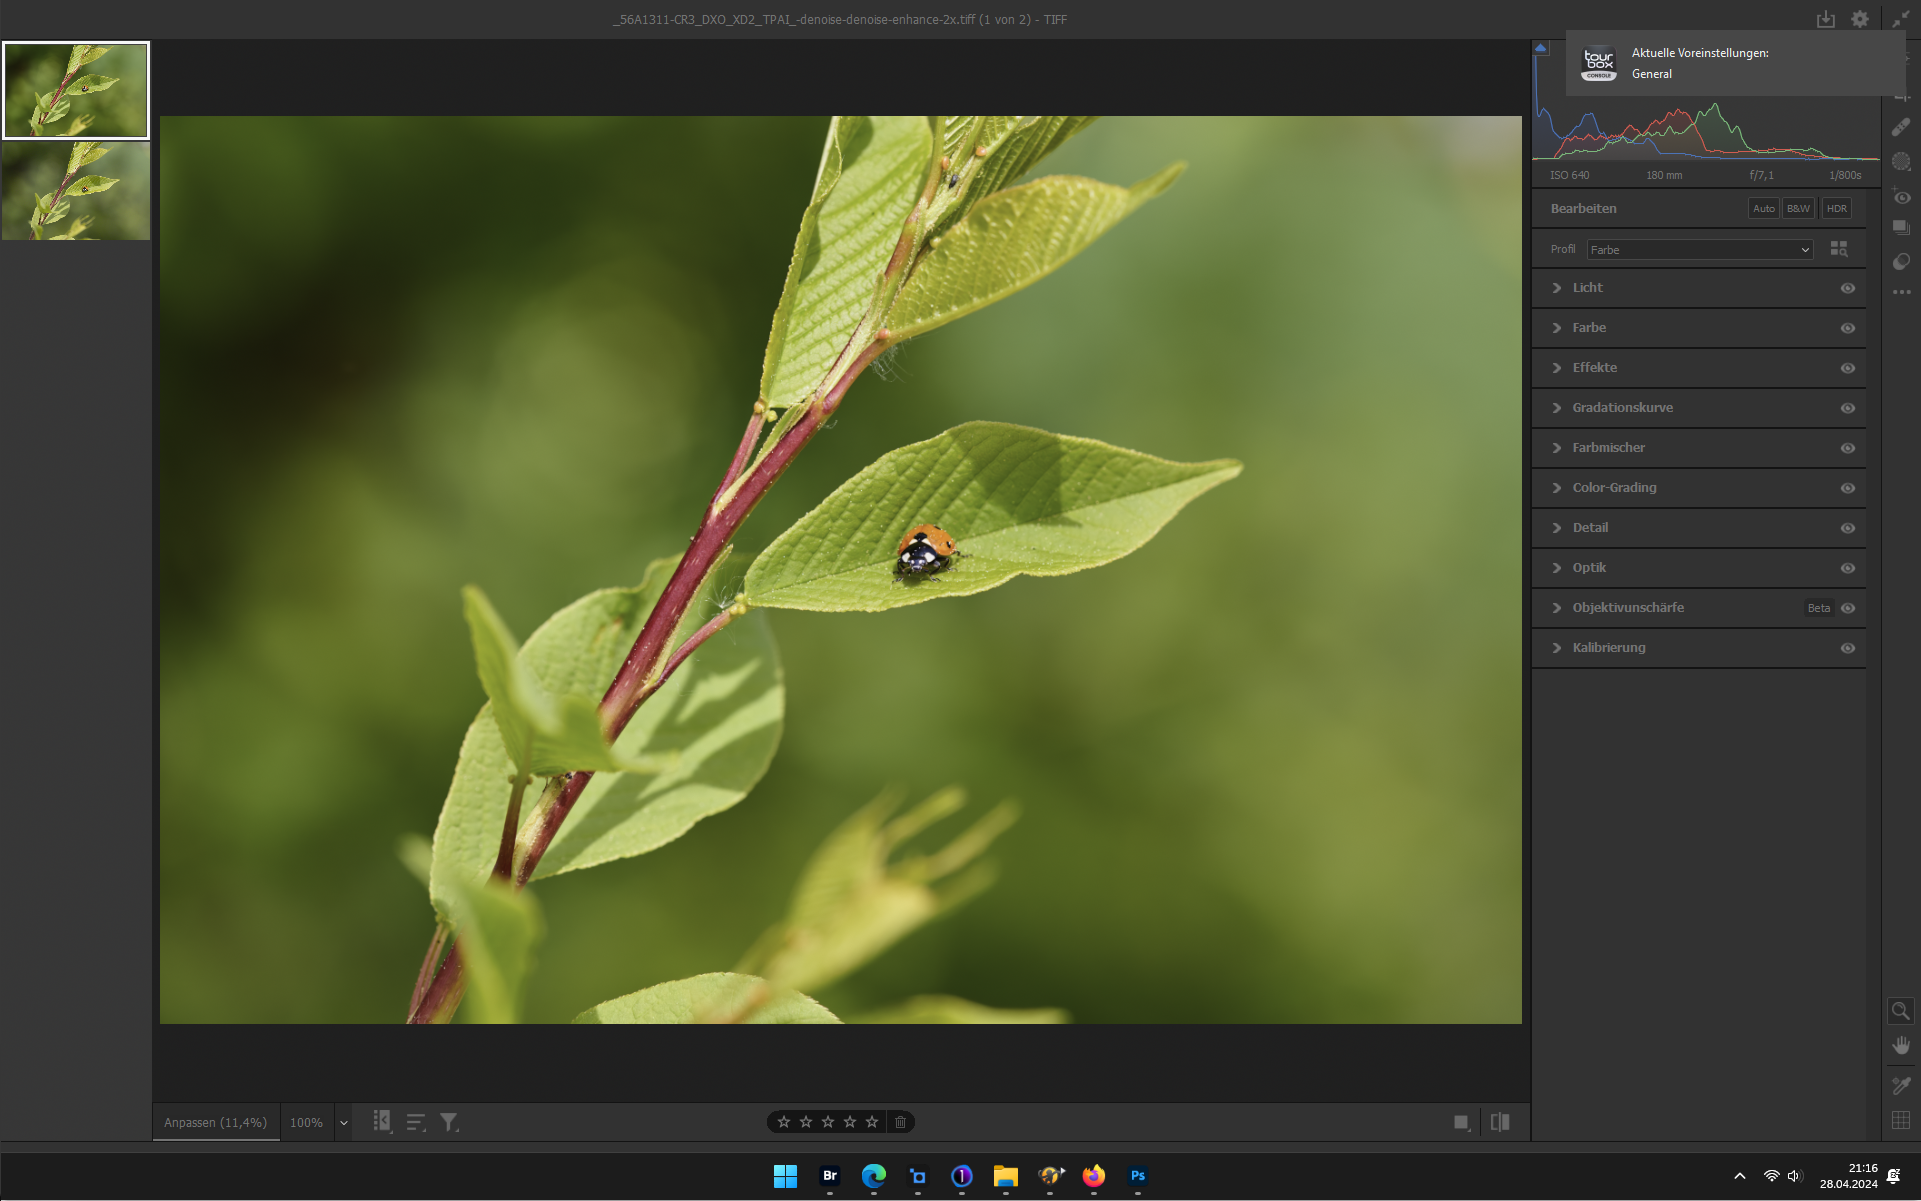1921x1201 pixels.
Task: Pick the Color Sampler eyedropper tool
Action: [x=1901, y=1085]
